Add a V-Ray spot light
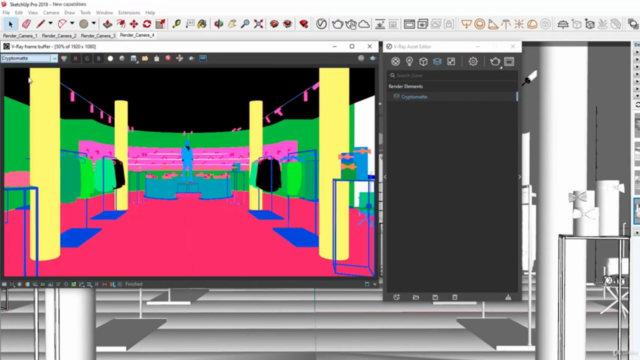The width and height of the screenshot is (640, 360). point(493,24)
